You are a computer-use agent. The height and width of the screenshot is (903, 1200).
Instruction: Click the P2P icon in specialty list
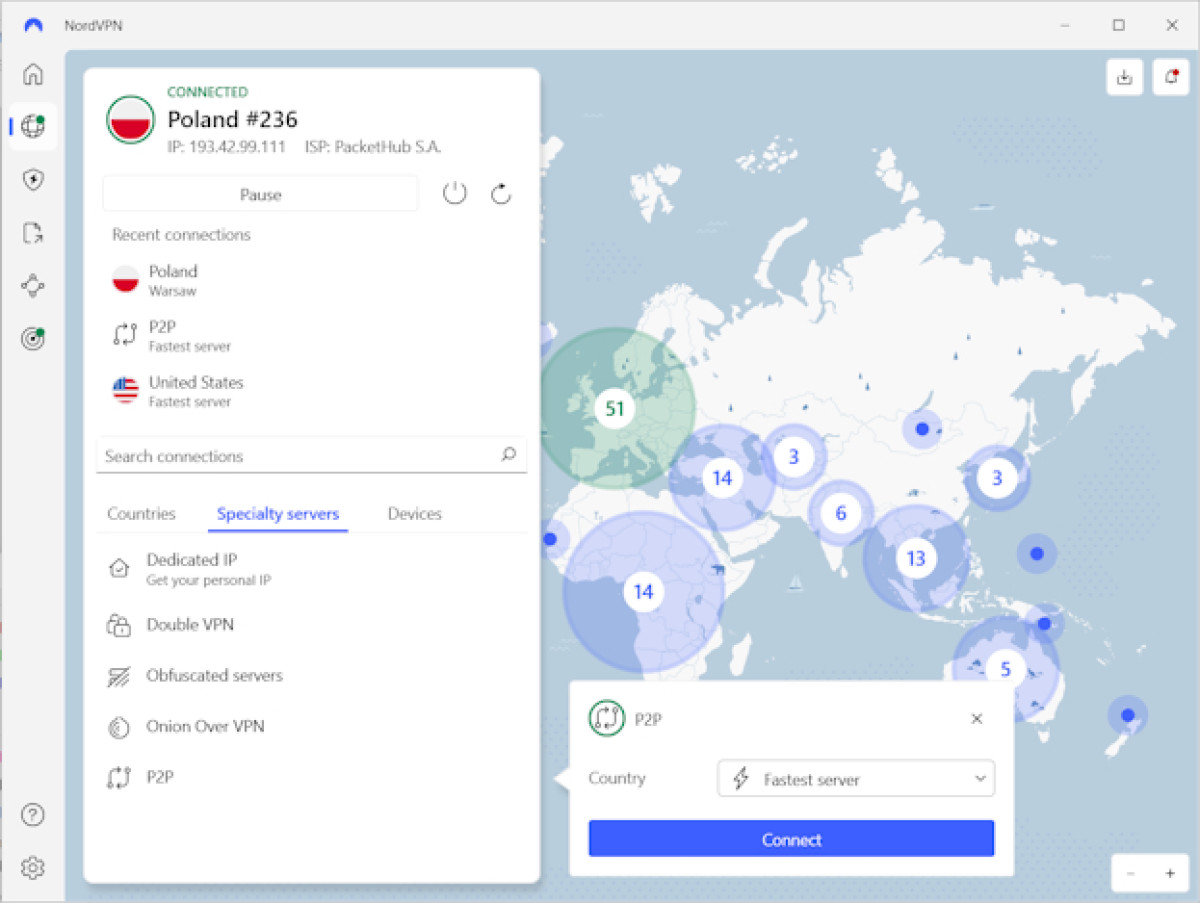(x=119, y=777)
